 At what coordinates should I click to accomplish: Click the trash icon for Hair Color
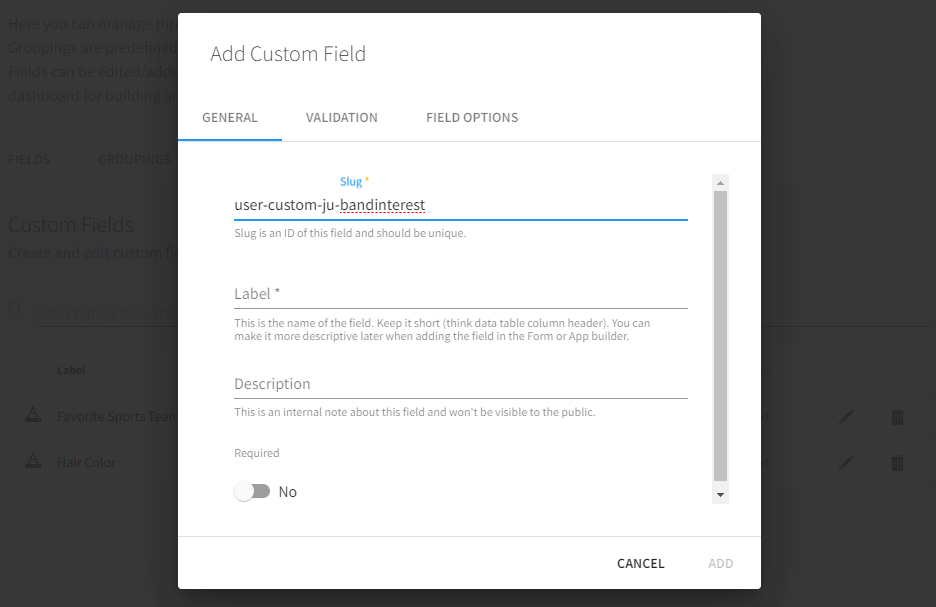pos(897,462)
